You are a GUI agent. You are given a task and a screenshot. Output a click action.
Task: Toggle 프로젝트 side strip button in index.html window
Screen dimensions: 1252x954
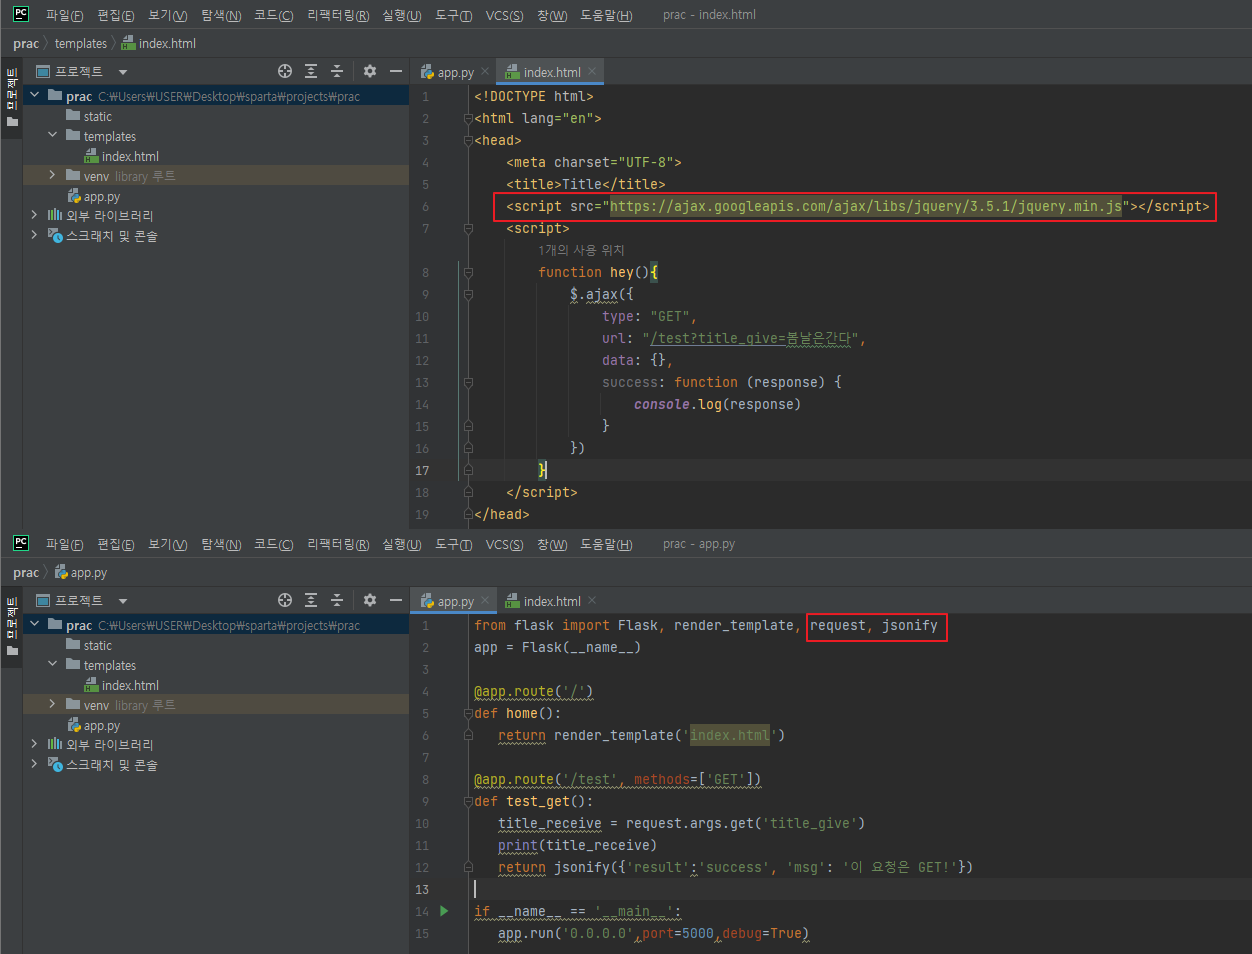12,89
